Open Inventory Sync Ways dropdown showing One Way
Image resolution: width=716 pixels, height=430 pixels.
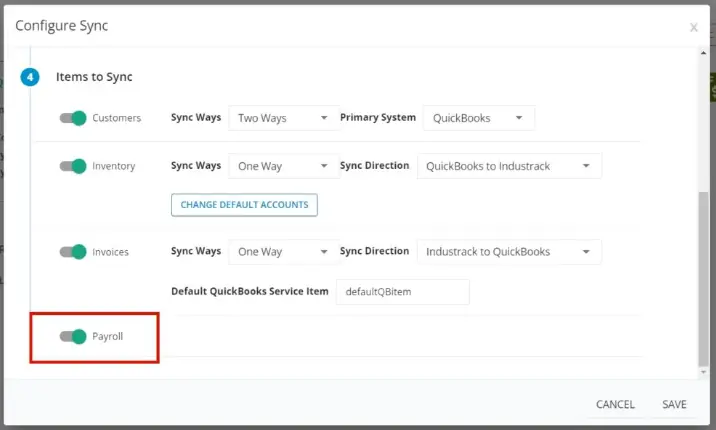[x=284, y=166]
